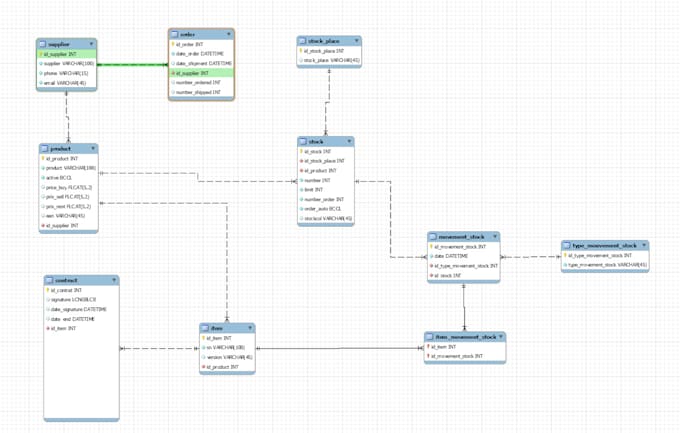Screen dimensions: 680x433
Task: Select id_type_movement_stock INT in movement_stock table
Action: (x=464, y=266)
